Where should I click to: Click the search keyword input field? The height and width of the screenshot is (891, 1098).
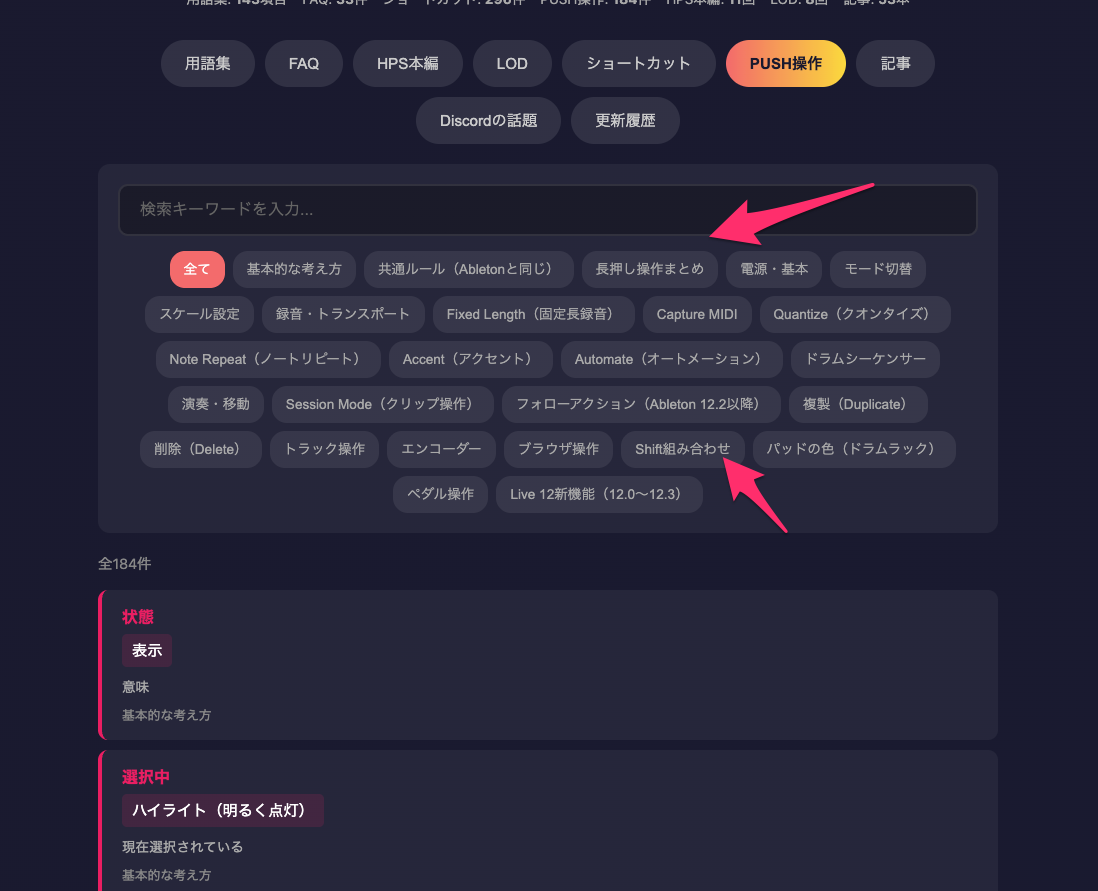tap(548, 209)
